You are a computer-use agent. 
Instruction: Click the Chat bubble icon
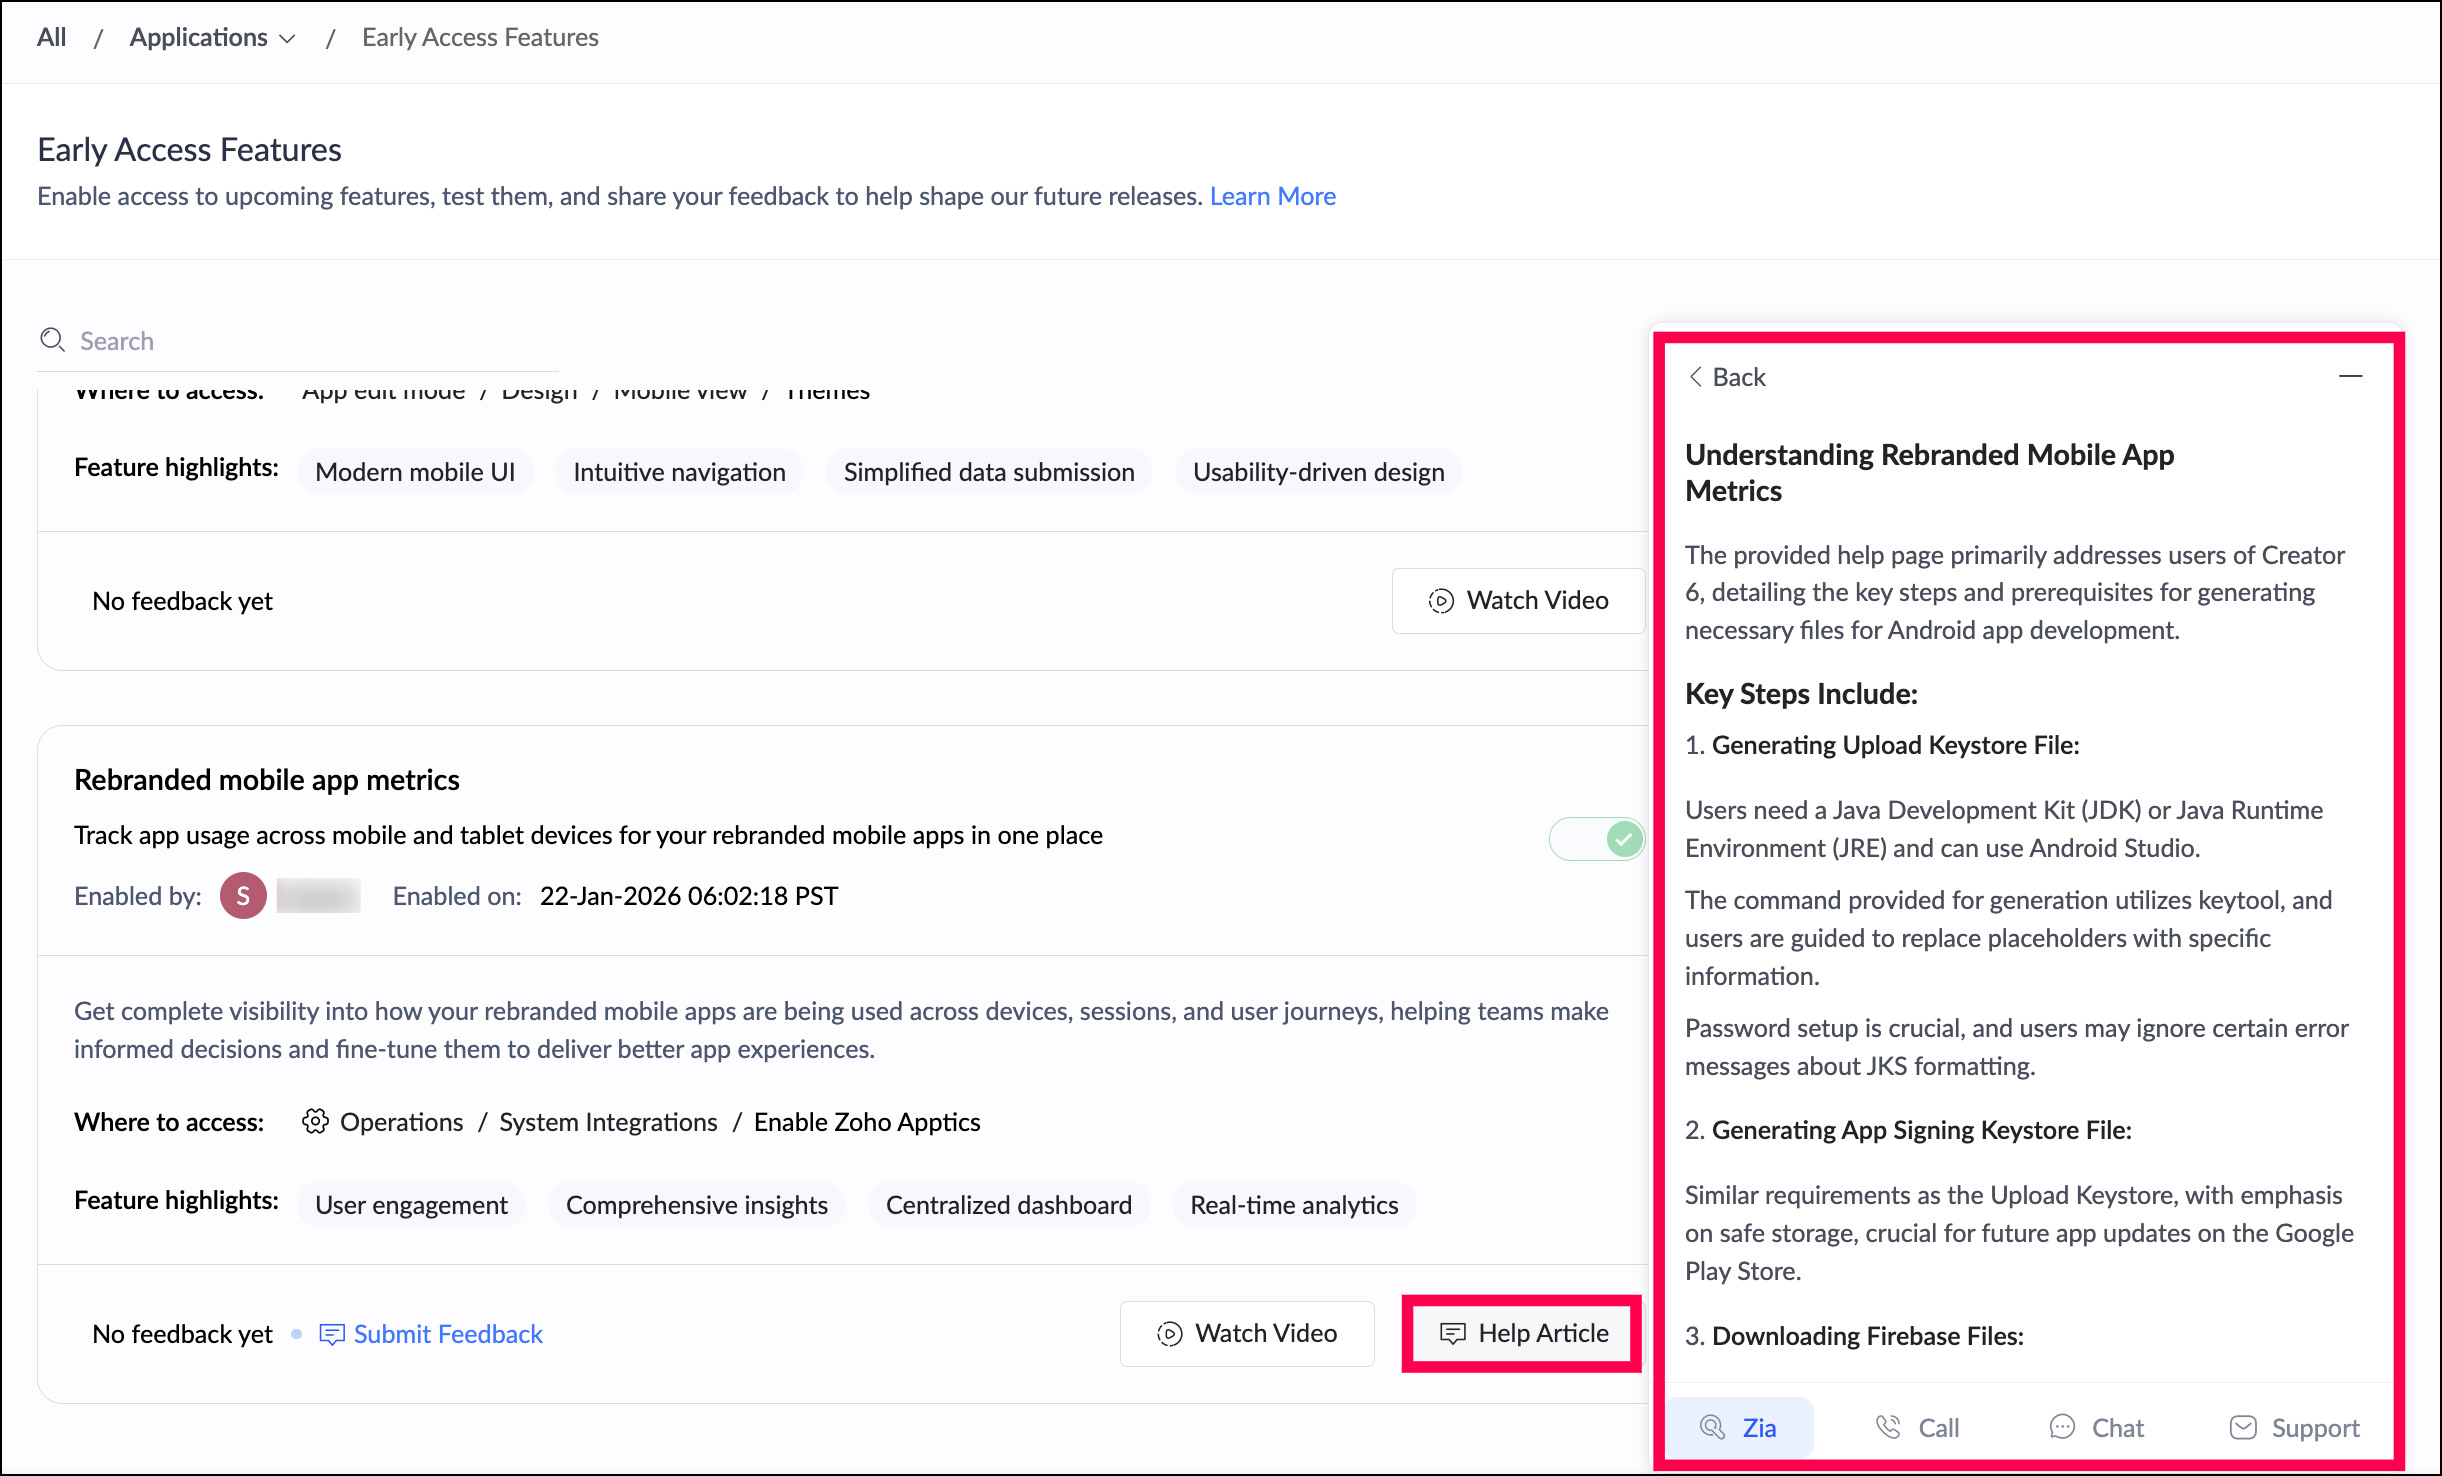click(2062, 1427)
